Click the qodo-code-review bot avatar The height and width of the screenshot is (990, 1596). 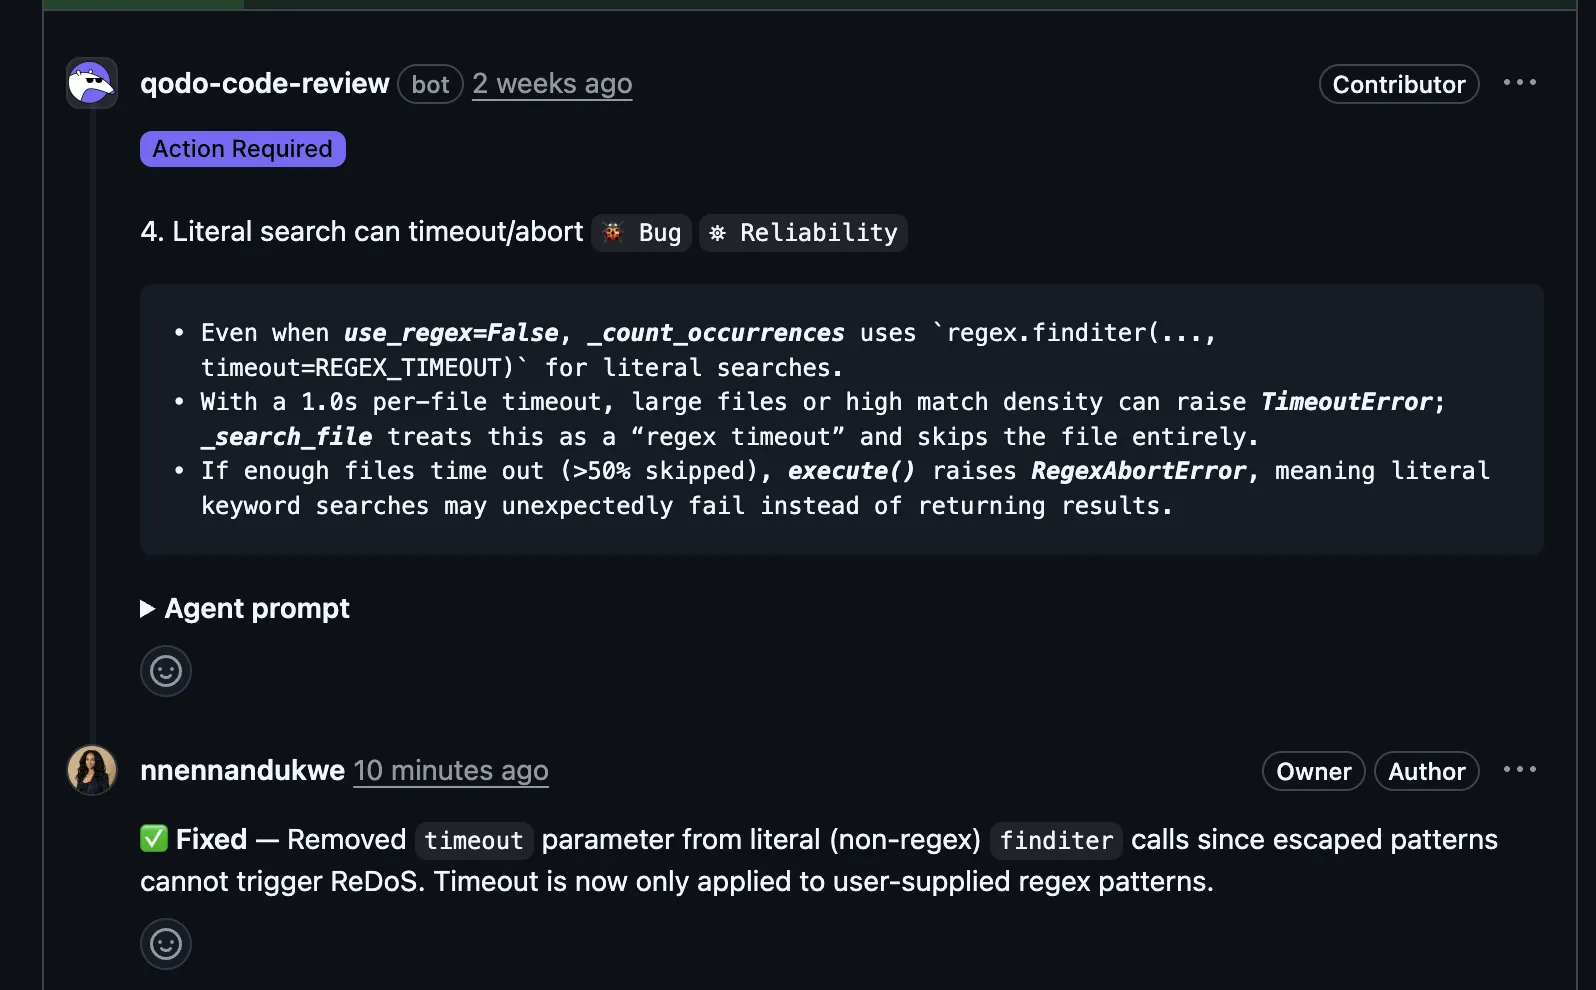tap(92, 83)
